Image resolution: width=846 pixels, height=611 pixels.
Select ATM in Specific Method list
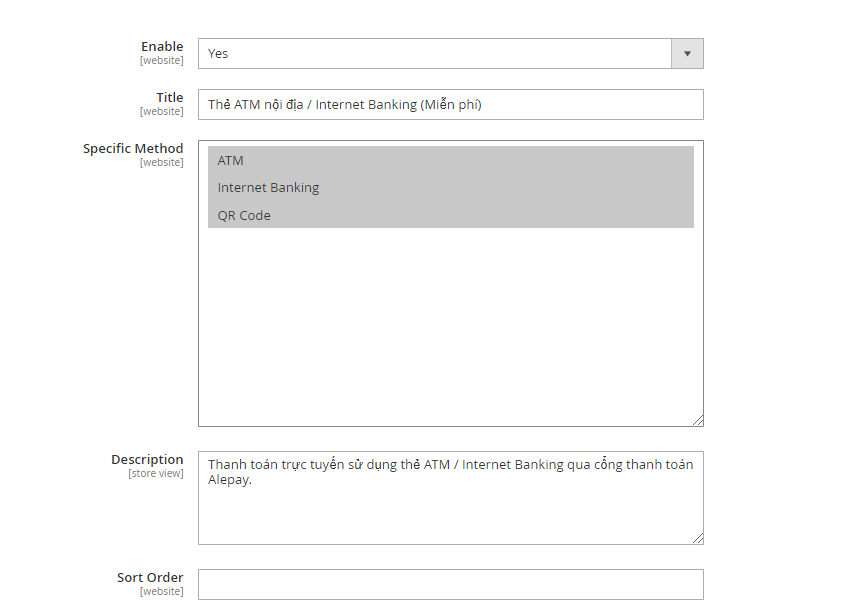click(x=451, y=160)
